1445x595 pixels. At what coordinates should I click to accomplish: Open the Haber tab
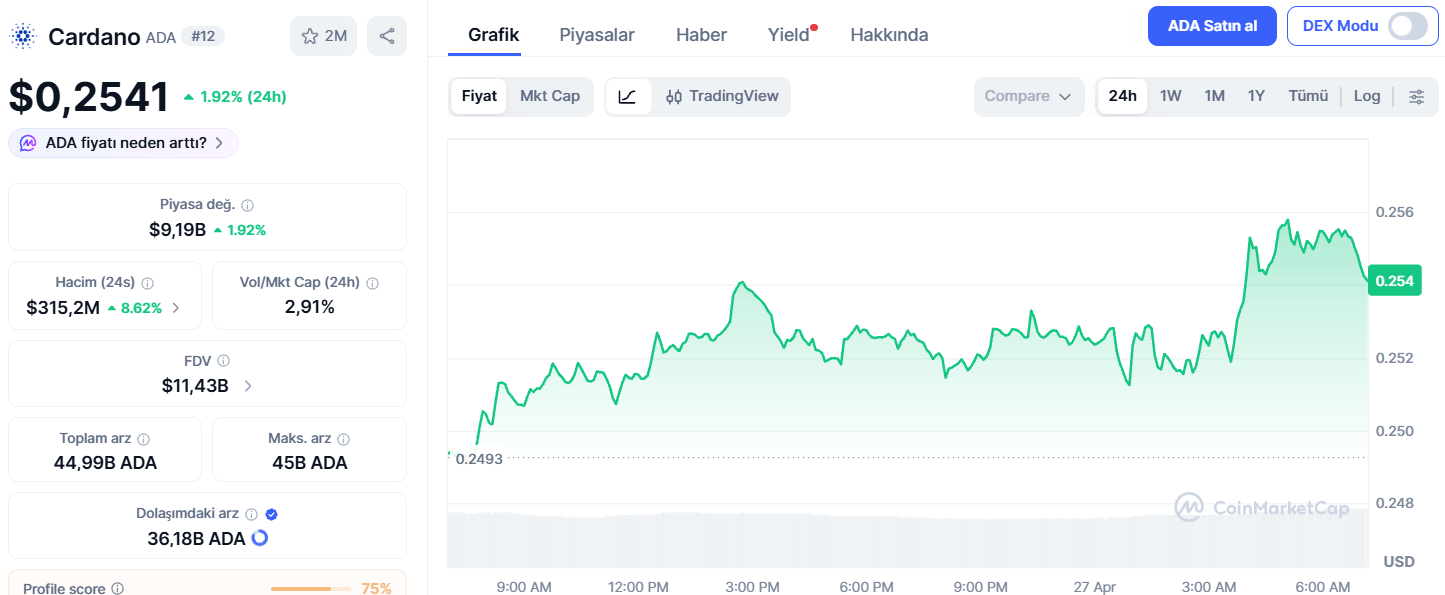tap(701, 35)
